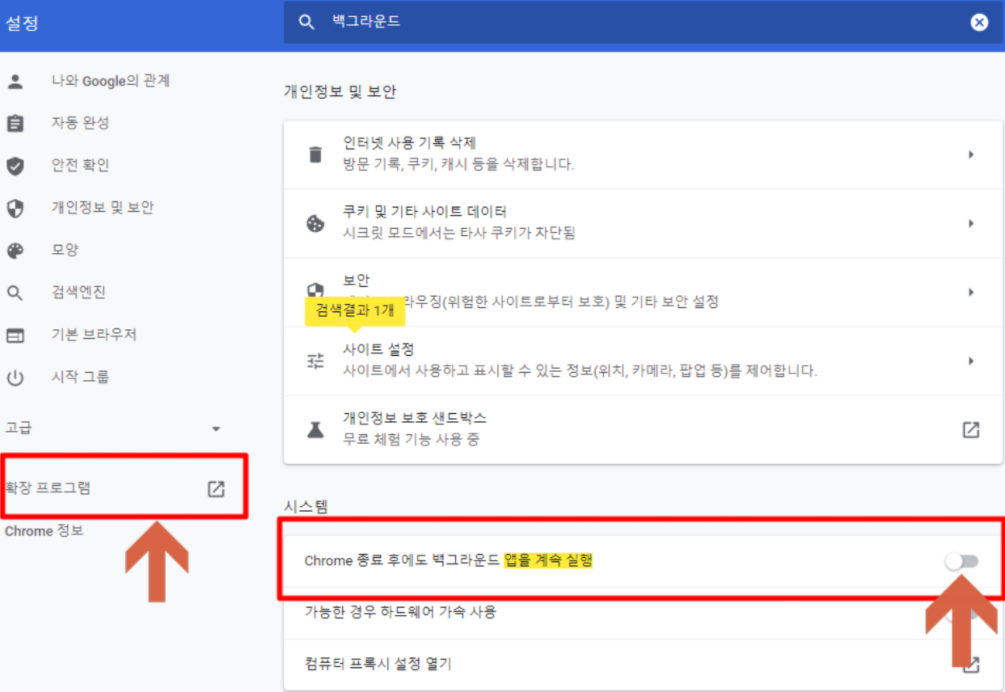Click the 시스템 section heading
The image size is (1005, 692).
point(306,506)
